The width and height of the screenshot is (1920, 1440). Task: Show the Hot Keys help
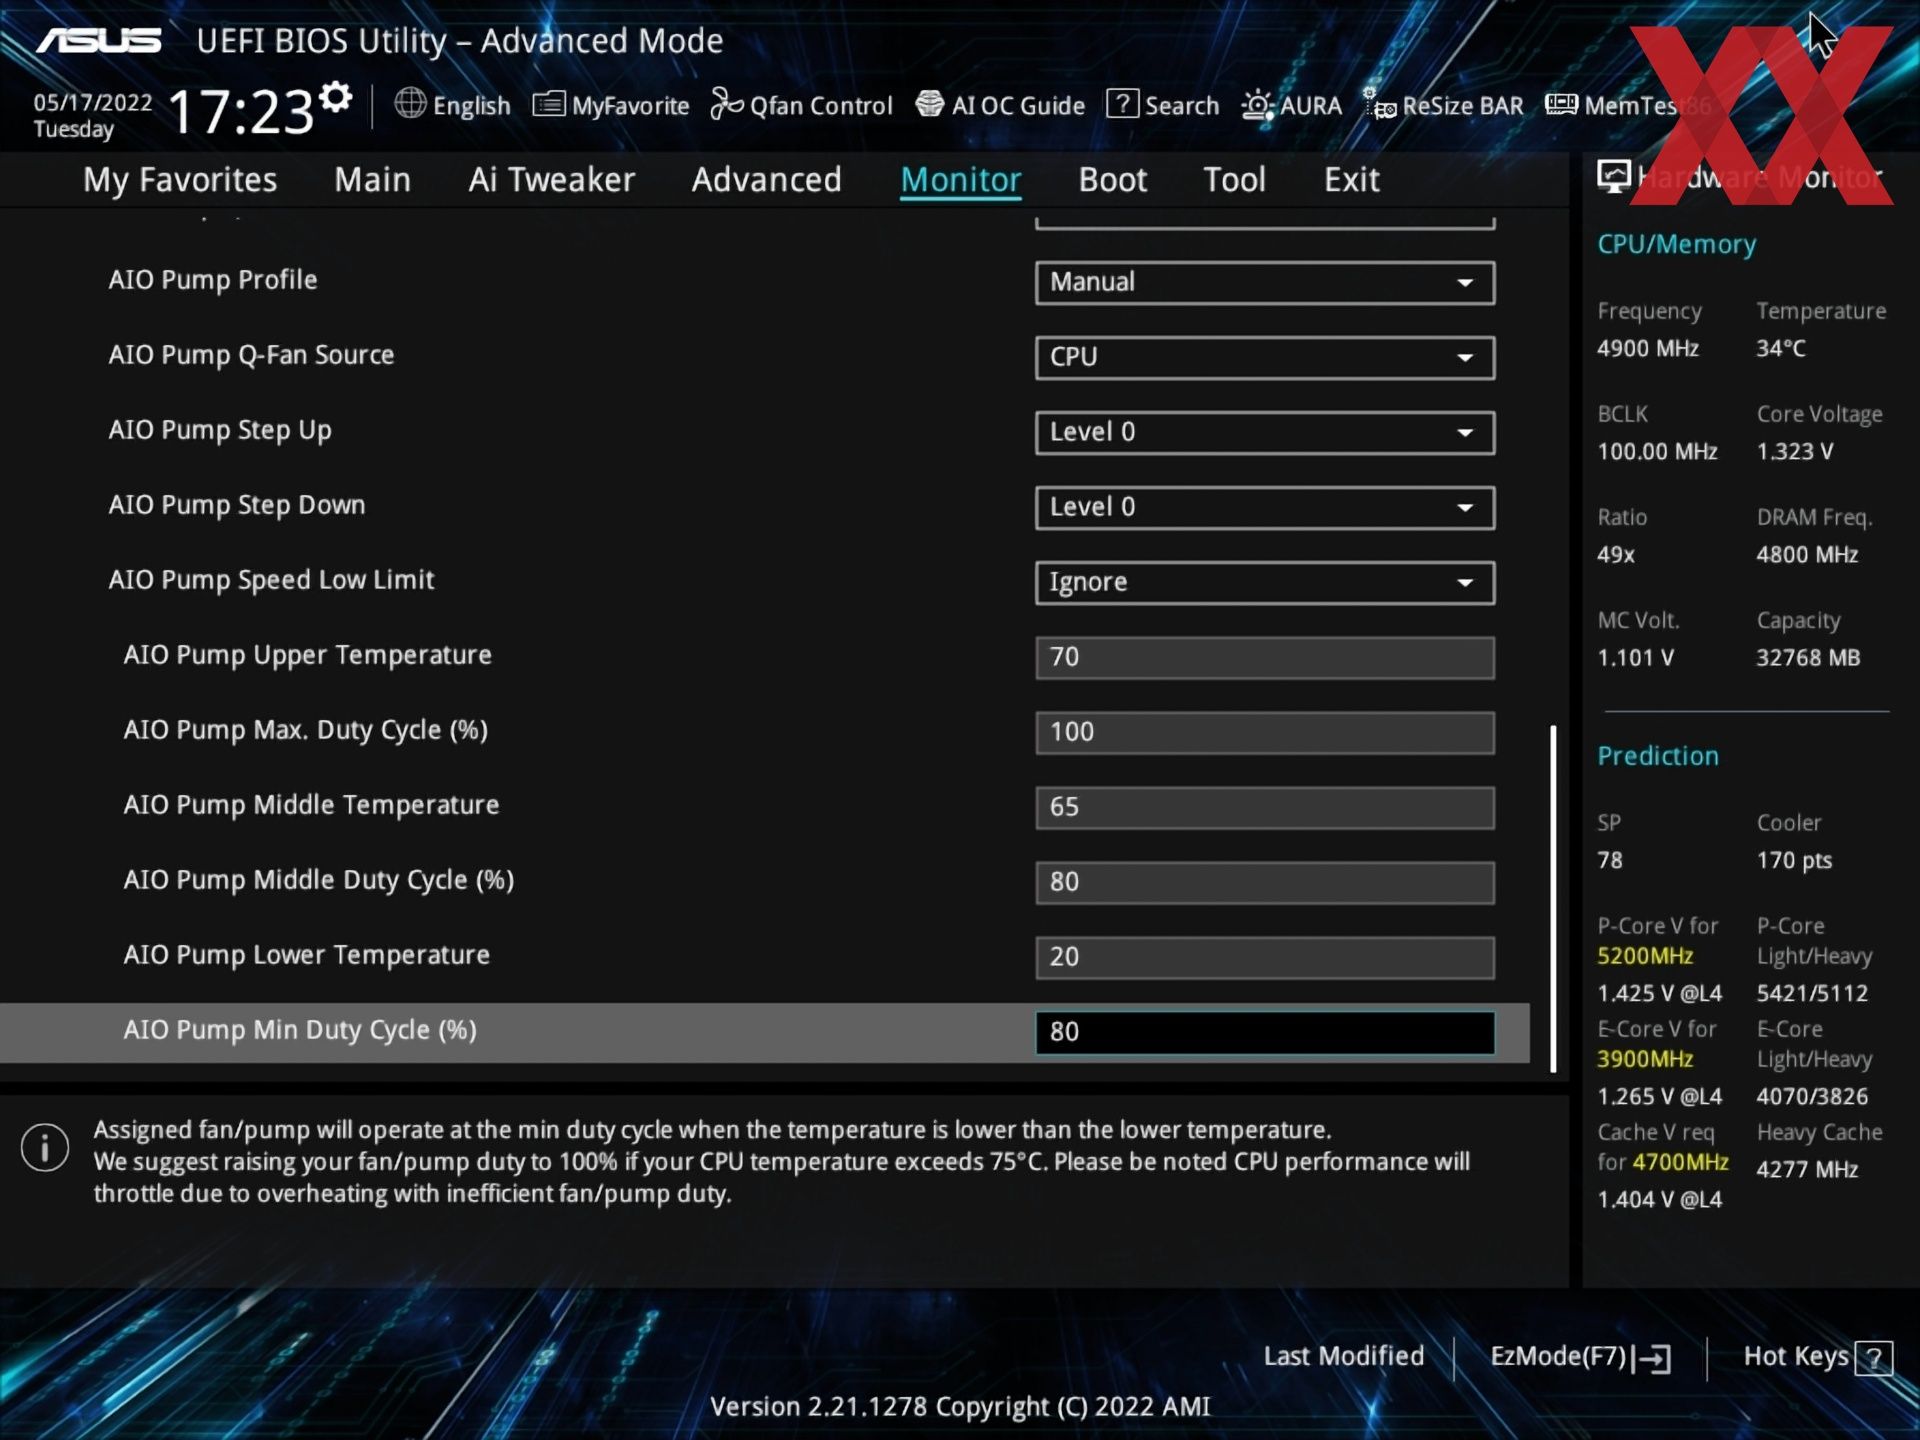click(x=1818, y=1357)
